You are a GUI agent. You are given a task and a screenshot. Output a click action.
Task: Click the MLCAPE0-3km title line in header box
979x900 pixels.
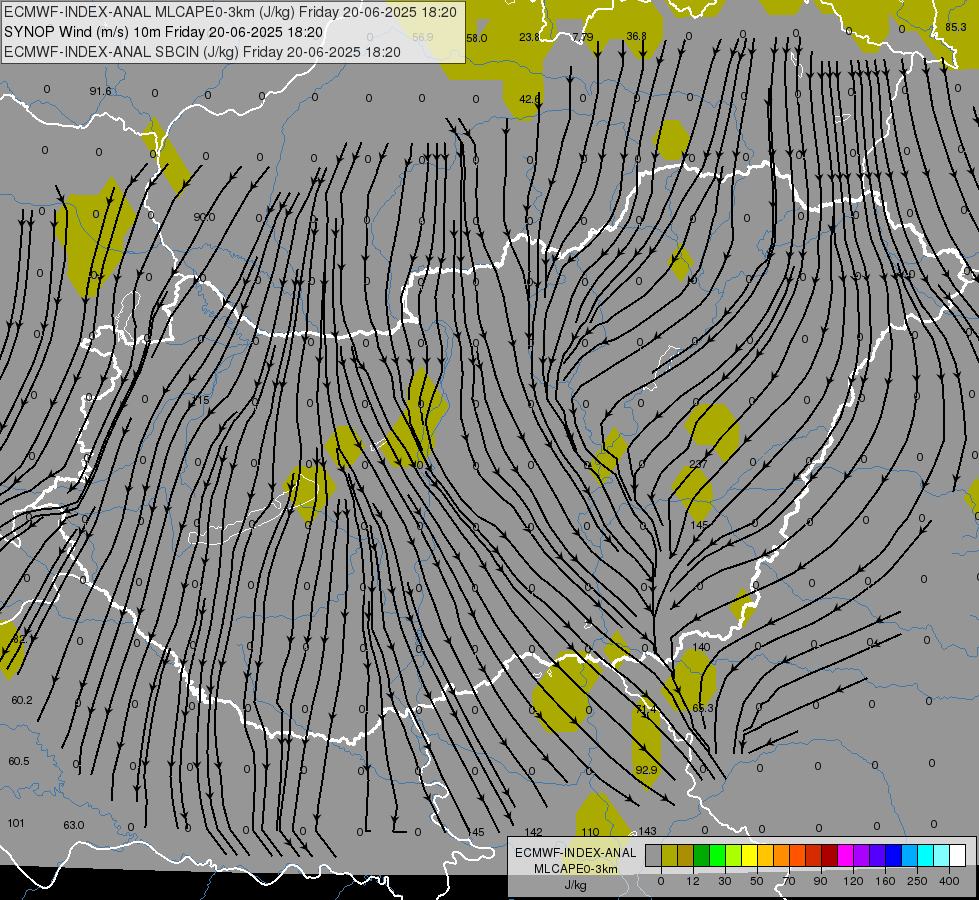pyautogui.click(x=230, y=12)
